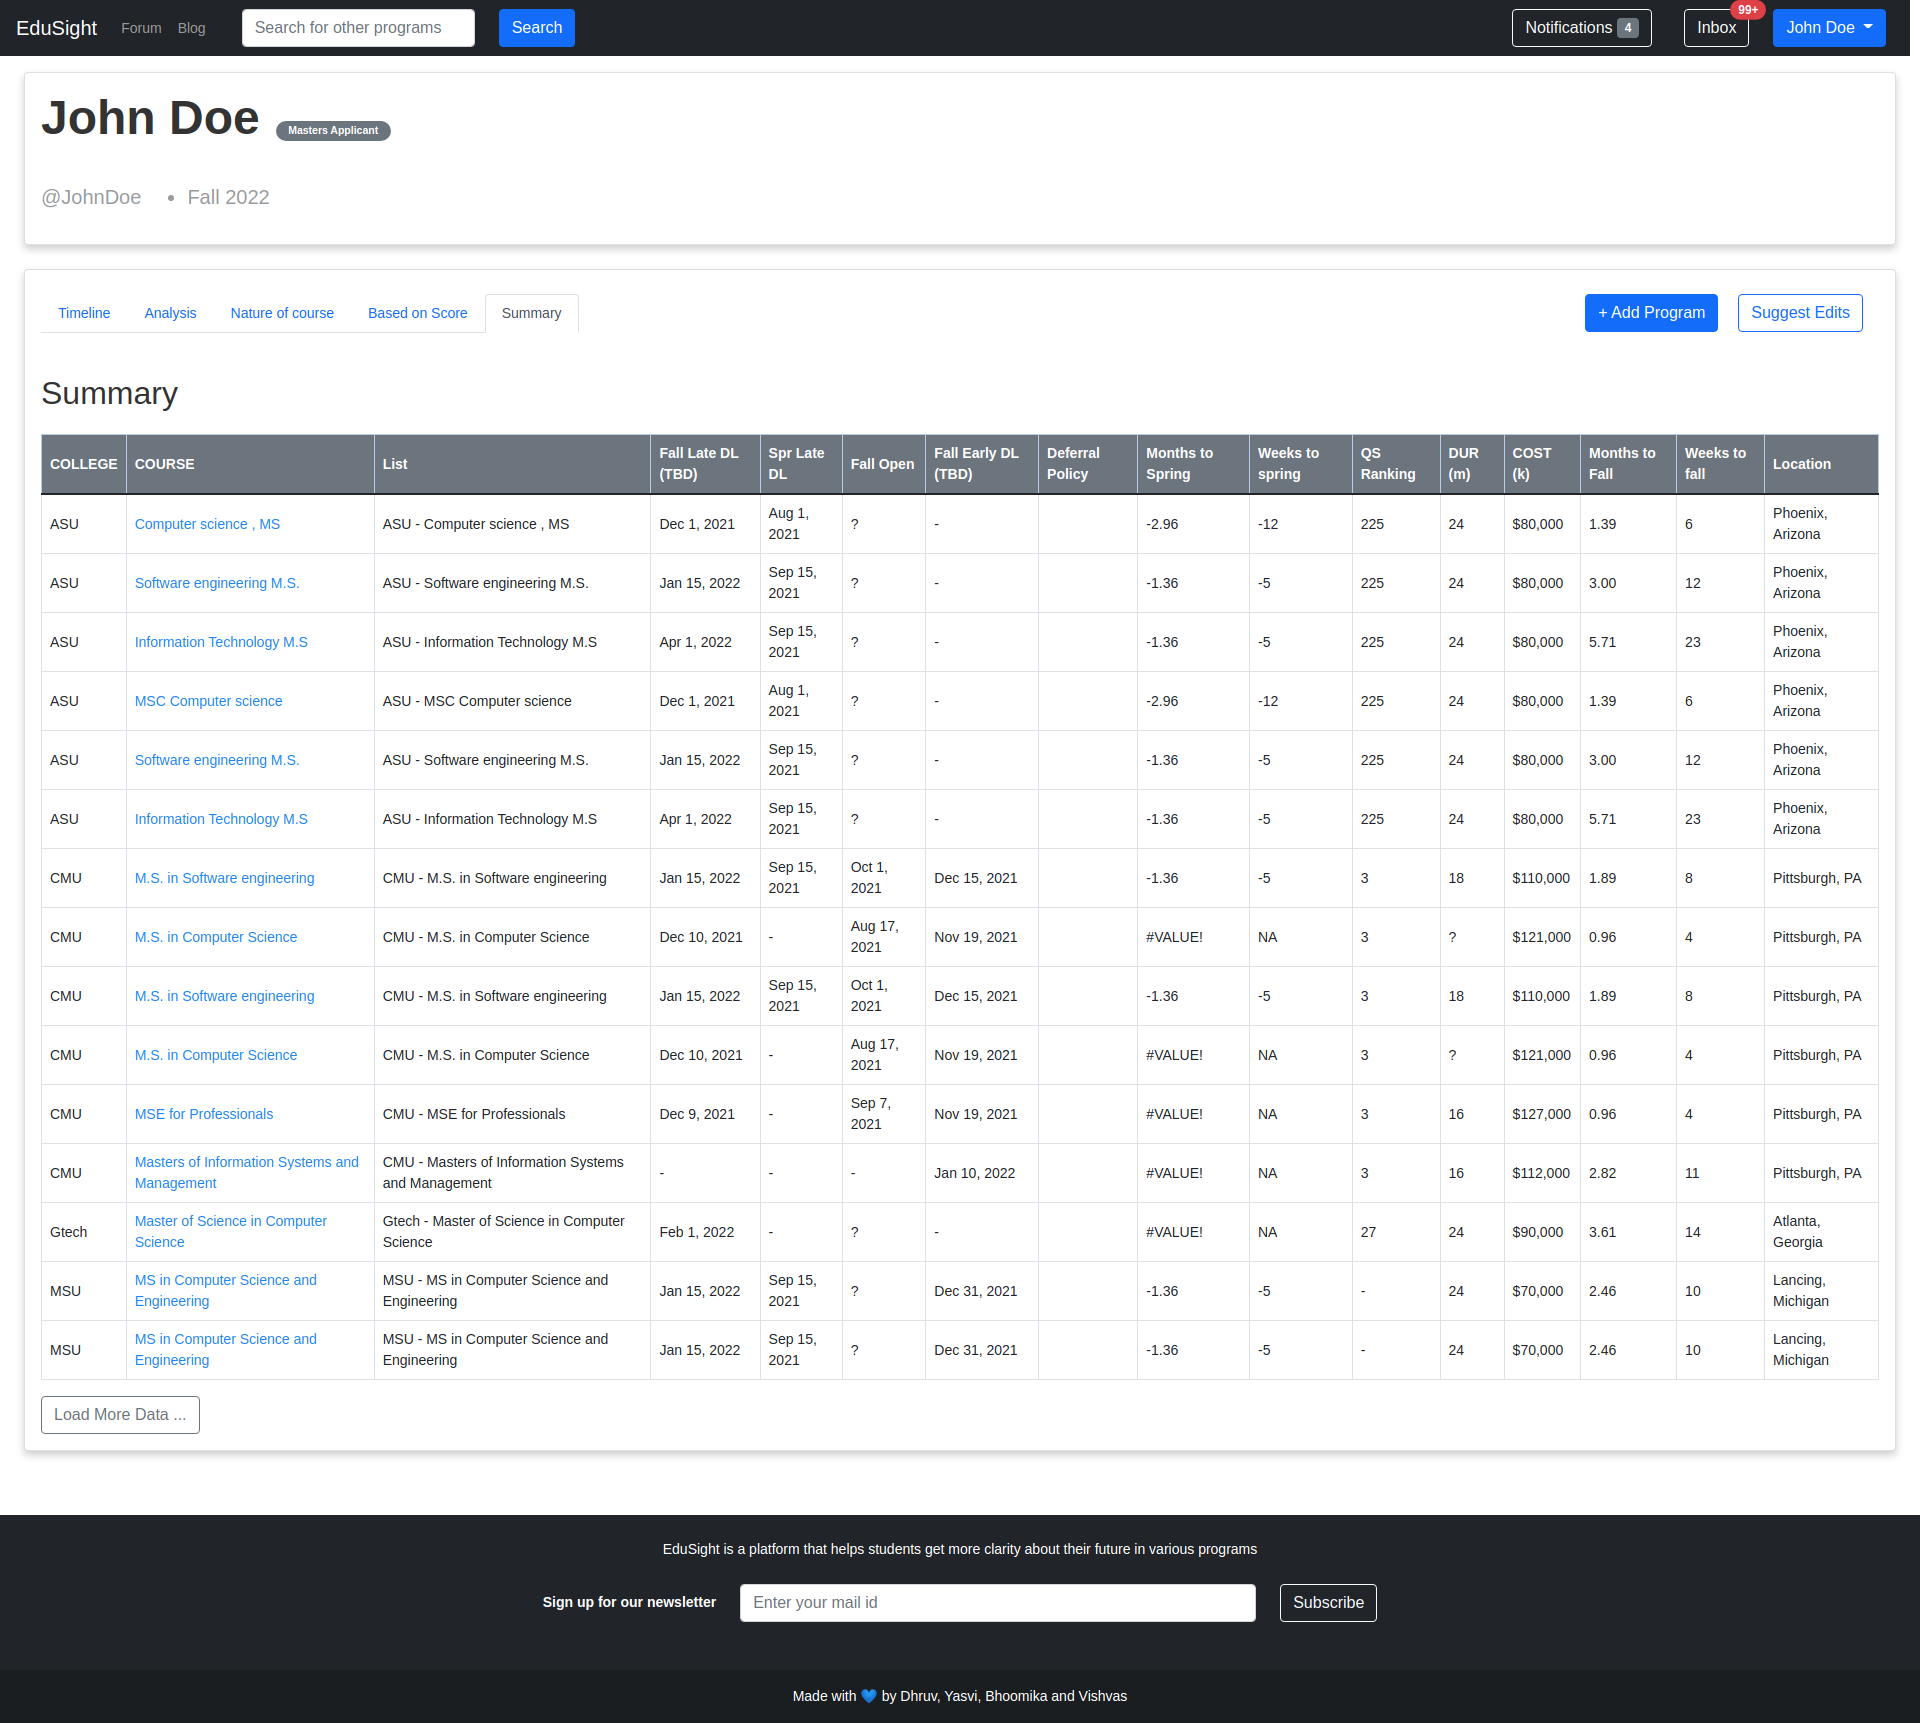Open the Forum link in navbar
Screen dimensions: 1920x1723
[x=141, y=28]
